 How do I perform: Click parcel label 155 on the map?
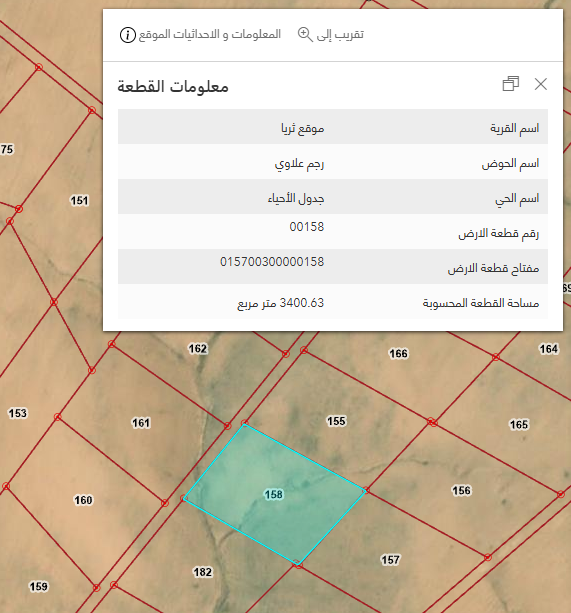point(337,421)
